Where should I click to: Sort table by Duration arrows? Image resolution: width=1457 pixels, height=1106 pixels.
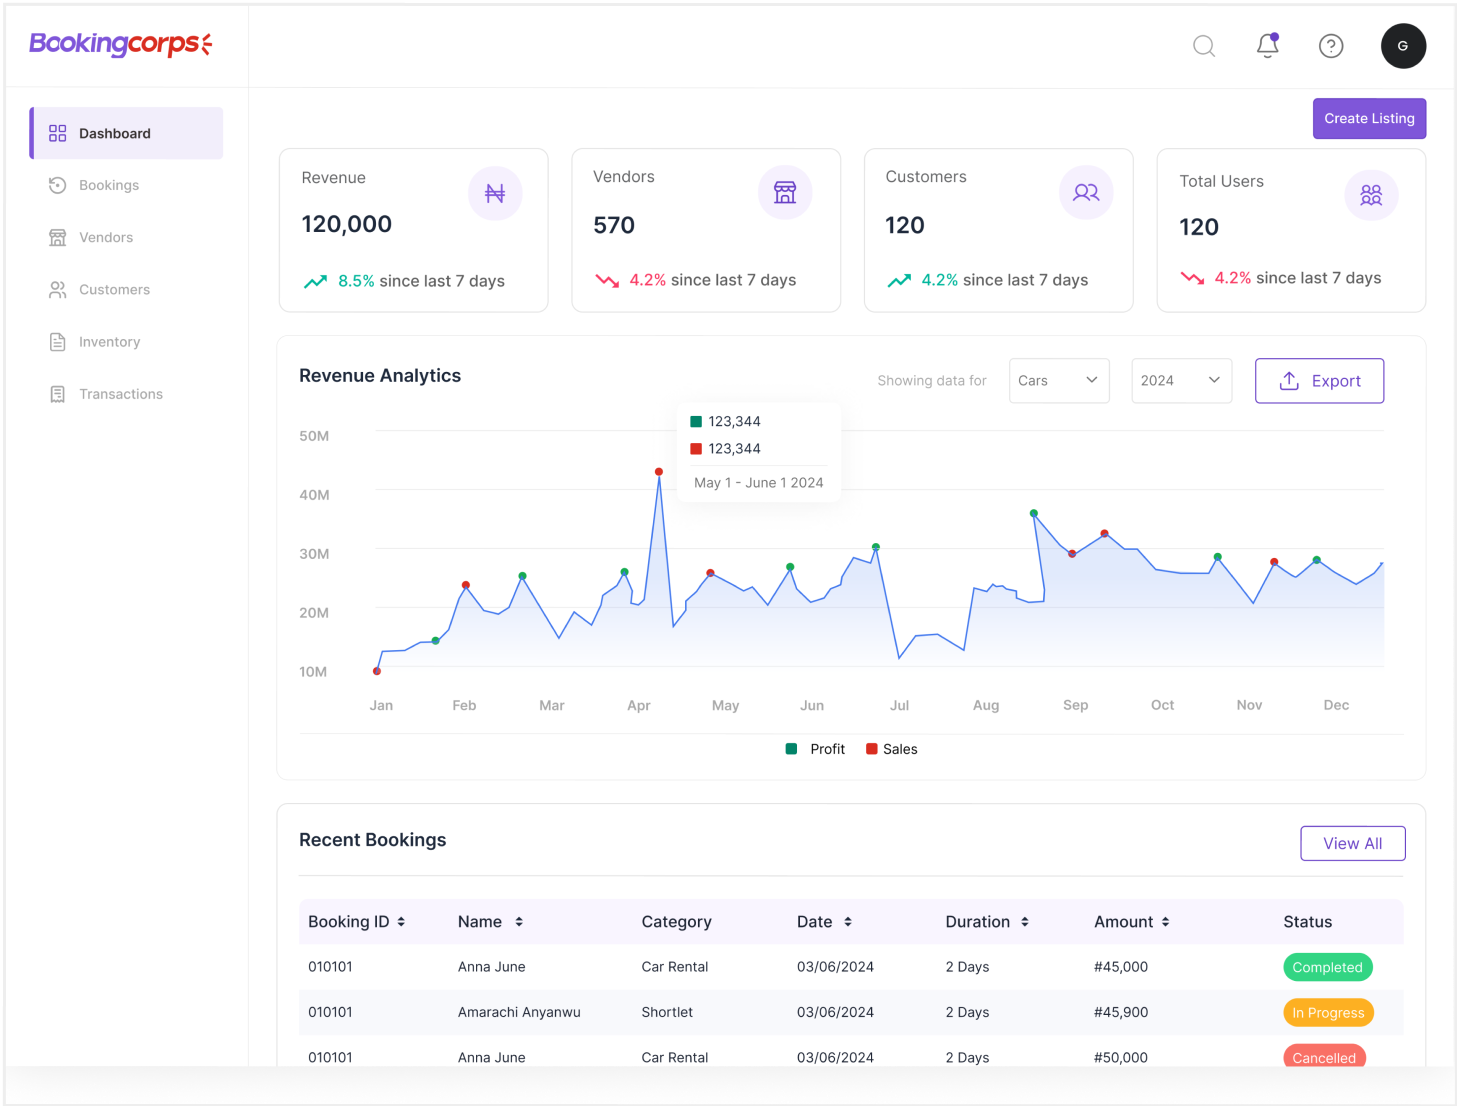[x=1025, y=922]
